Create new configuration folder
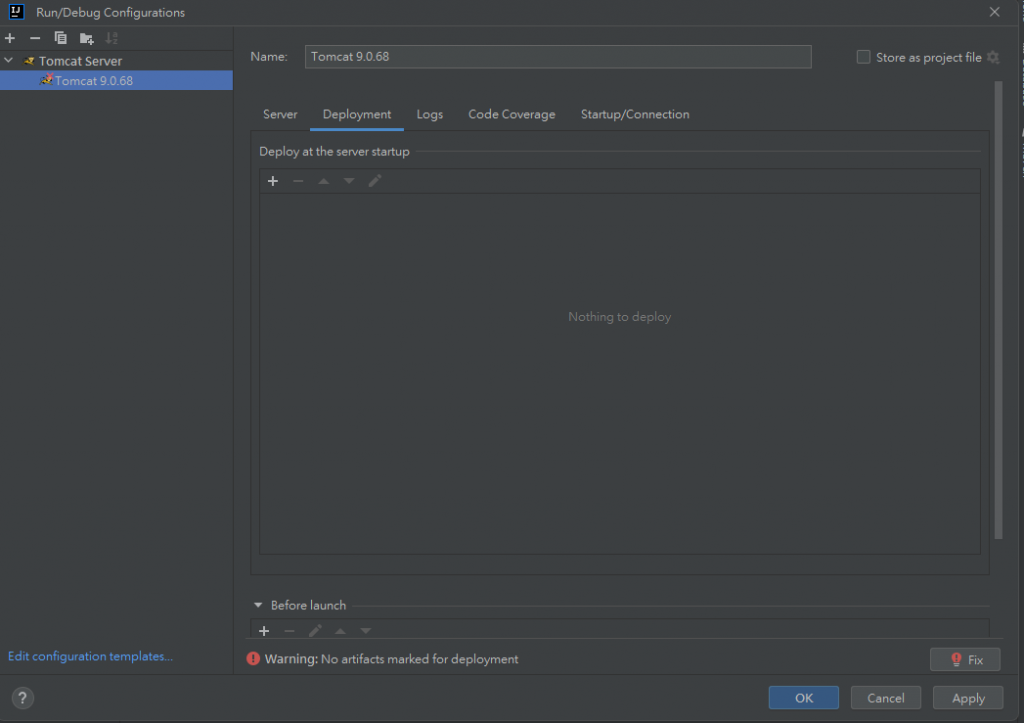1024x723 pixels. [86, 39]
